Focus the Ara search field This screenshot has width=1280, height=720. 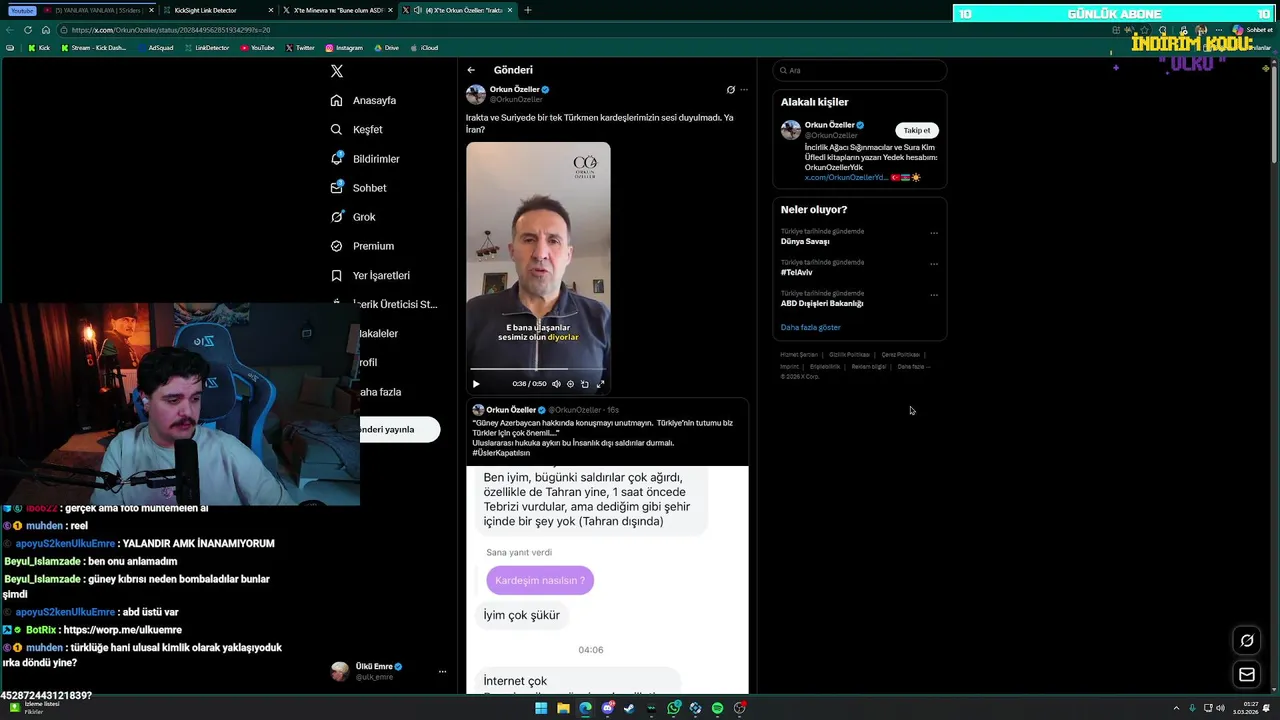click(x=860, y=70)
